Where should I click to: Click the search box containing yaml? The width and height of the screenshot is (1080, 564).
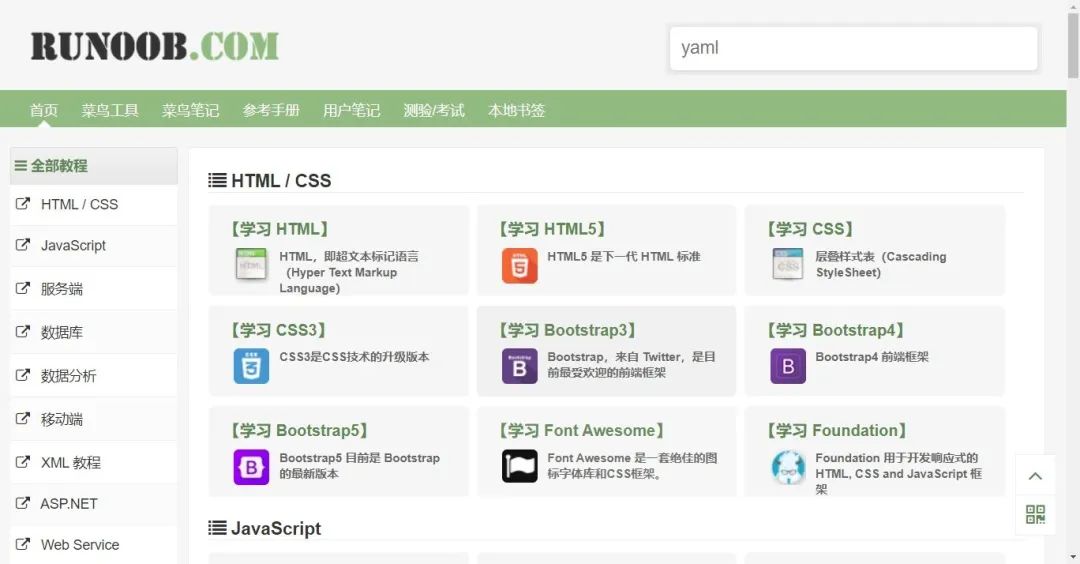852,48
